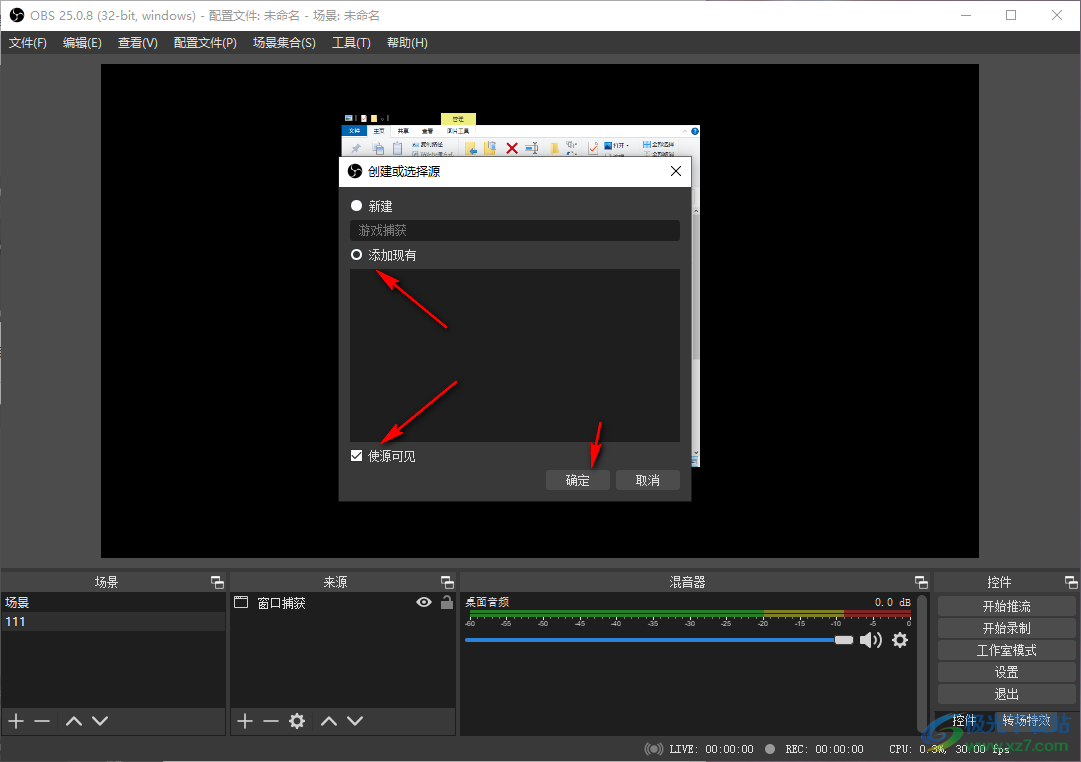
Task: Remove selected source with minus icon
Action: pos(271,721)
